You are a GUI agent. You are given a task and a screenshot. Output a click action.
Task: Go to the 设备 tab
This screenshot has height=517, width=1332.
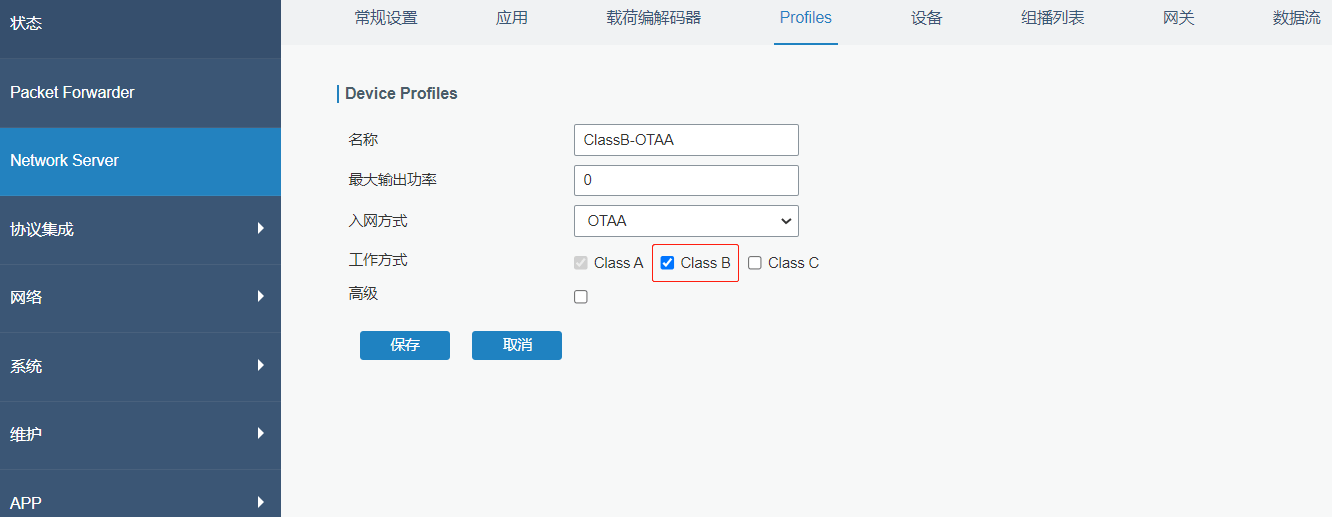[927, 18]
